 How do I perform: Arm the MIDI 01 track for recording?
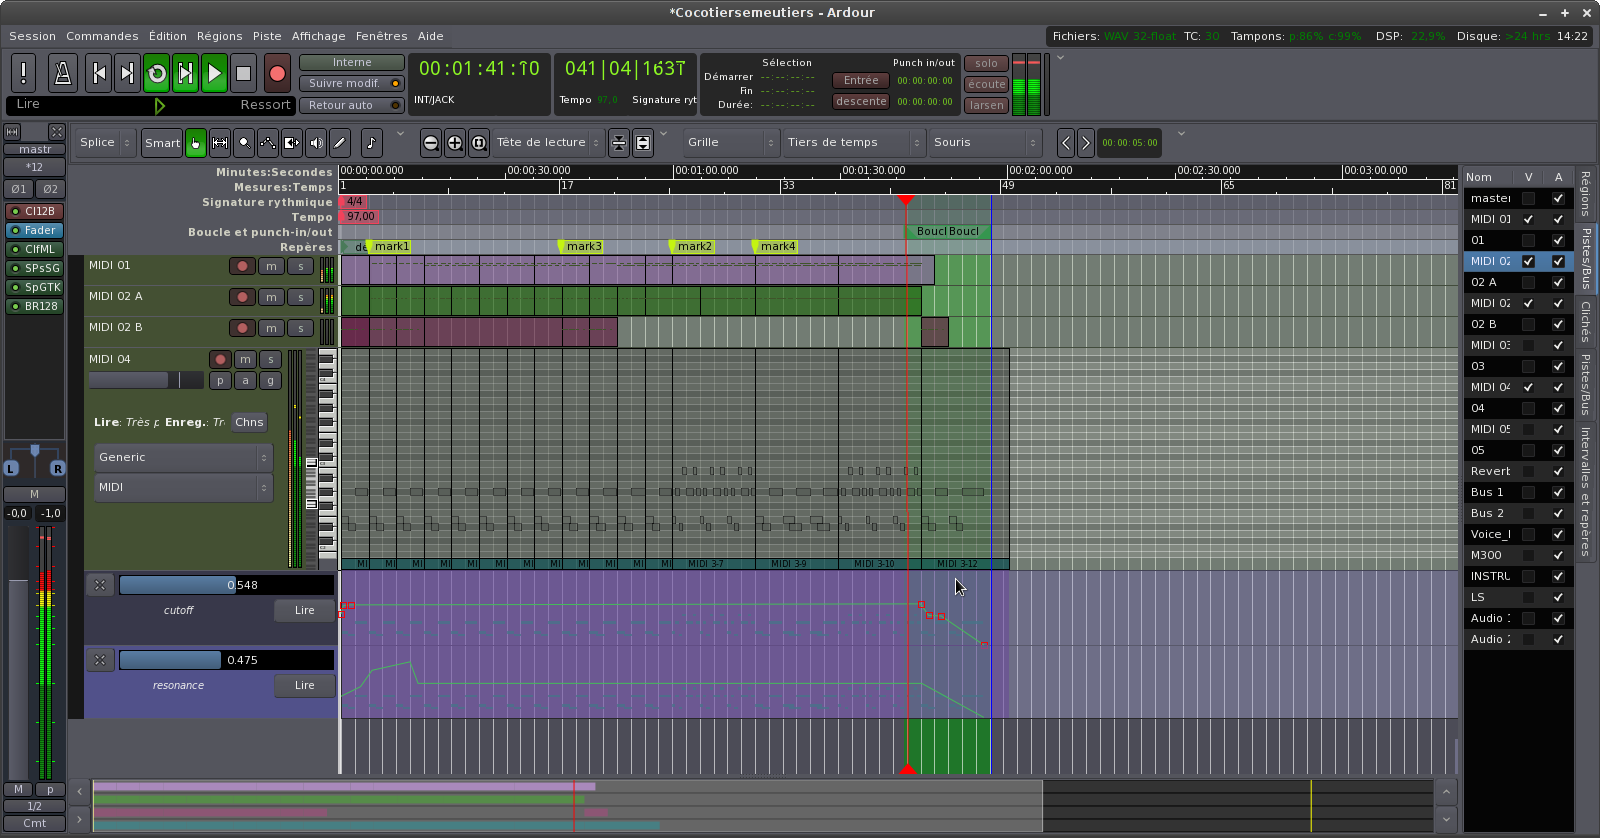(241, 266)
